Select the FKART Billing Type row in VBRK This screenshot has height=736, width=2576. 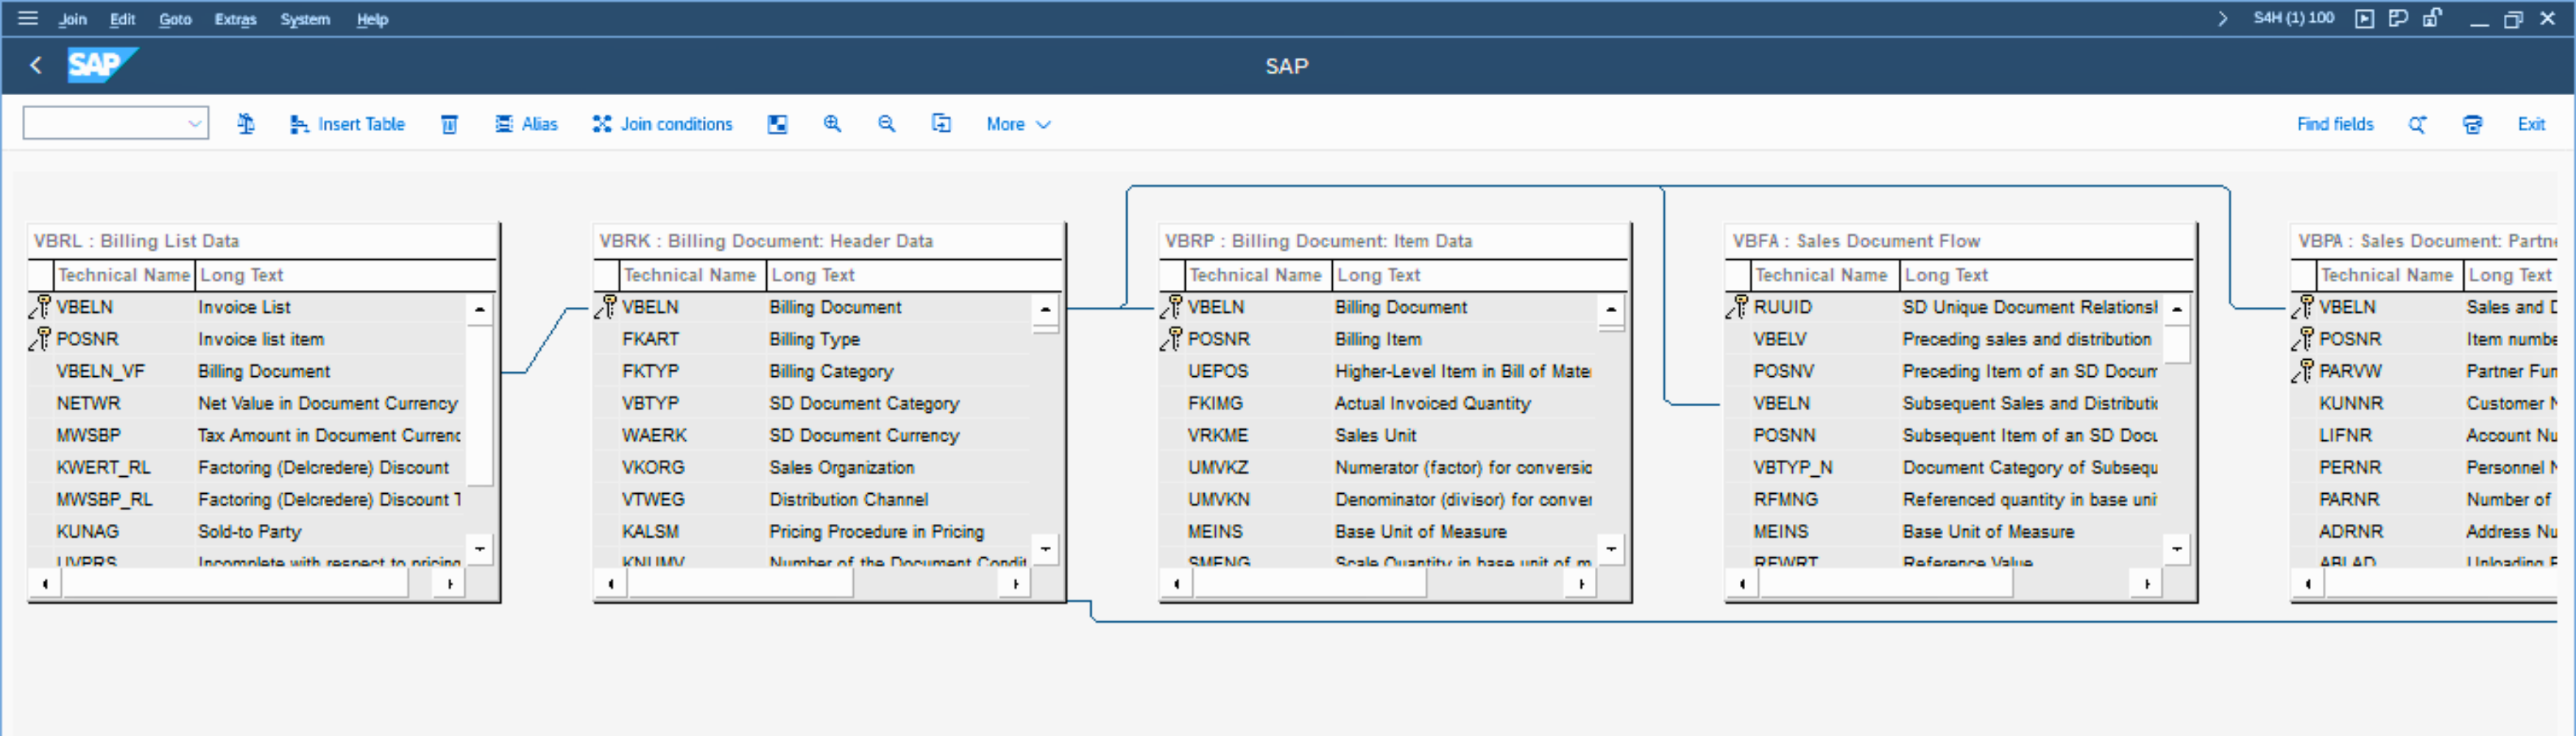[x=650, y=339]
